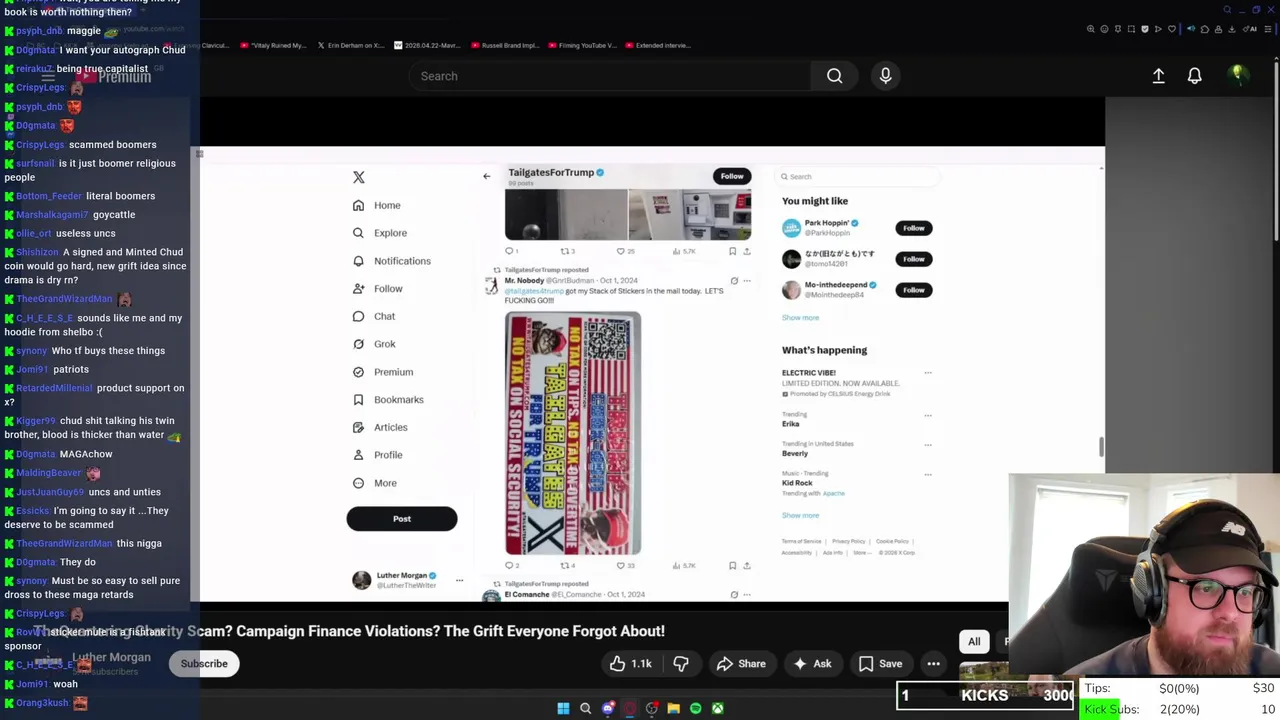This screenshot has width=1280, height=720.
Task: Follow Mo-inthedeepend account
Action: pos(914,290)
